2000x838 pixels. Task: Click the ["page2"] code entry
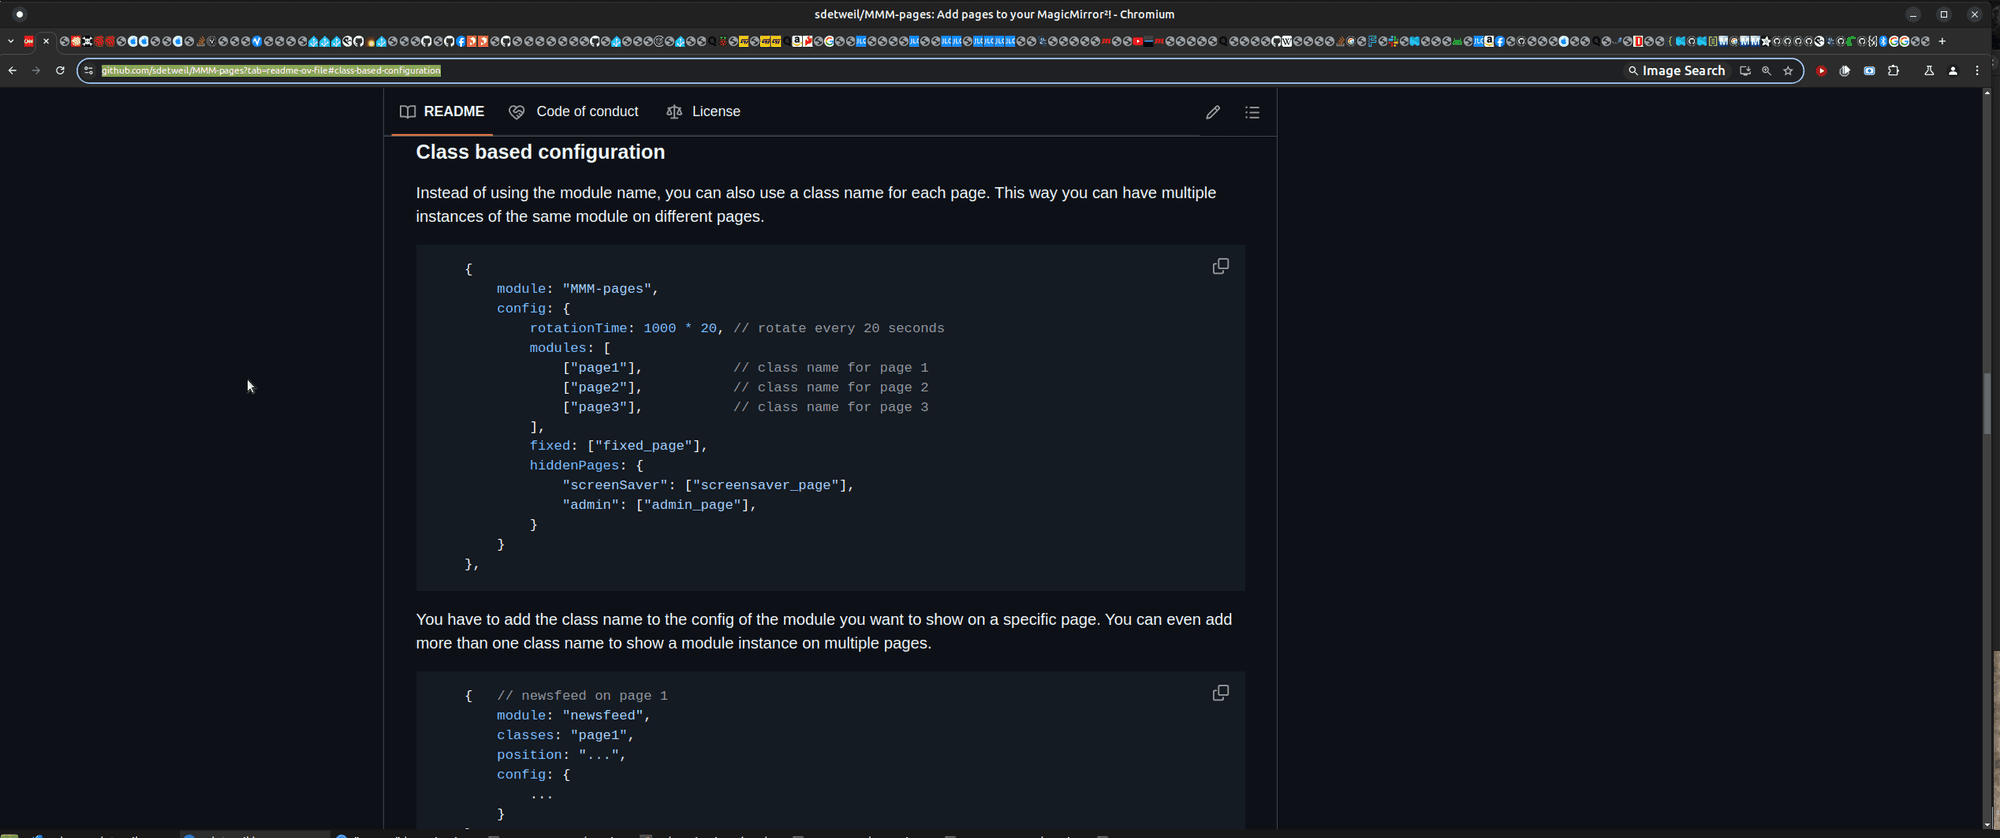coord(602,387)
